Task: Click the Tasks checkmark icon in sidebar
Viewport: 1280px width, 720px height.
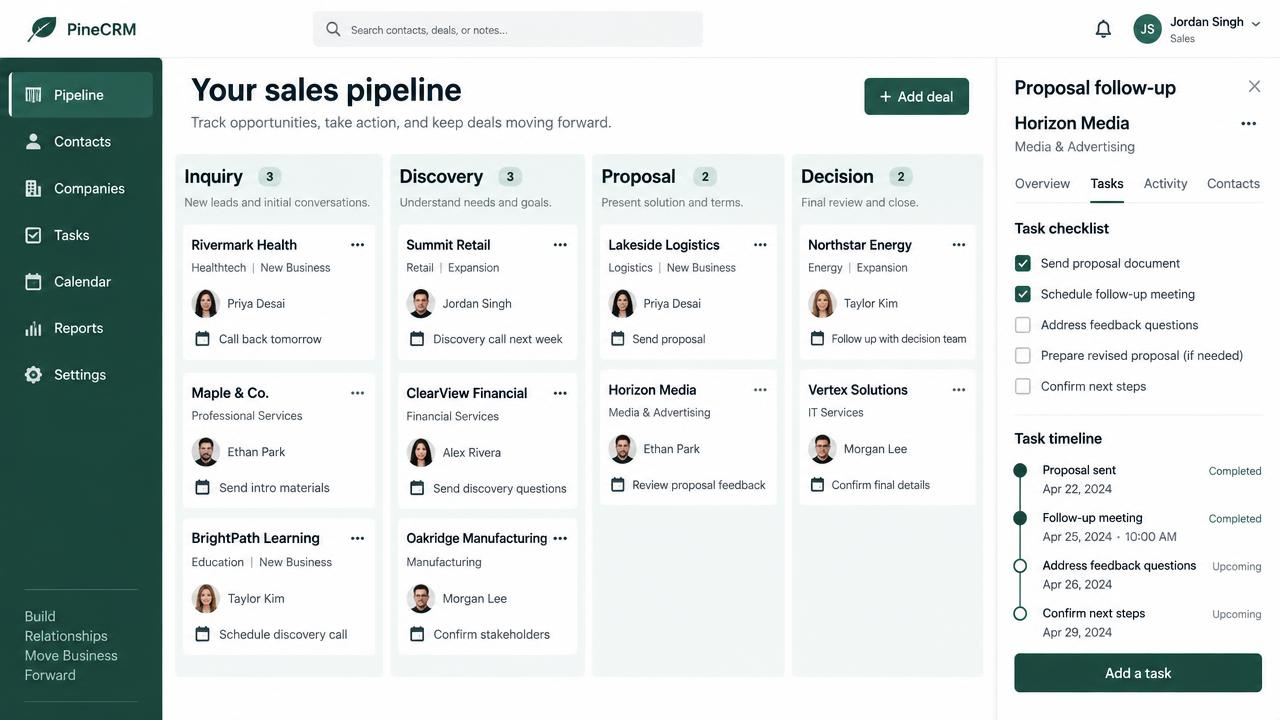Action: click(33, 235)
